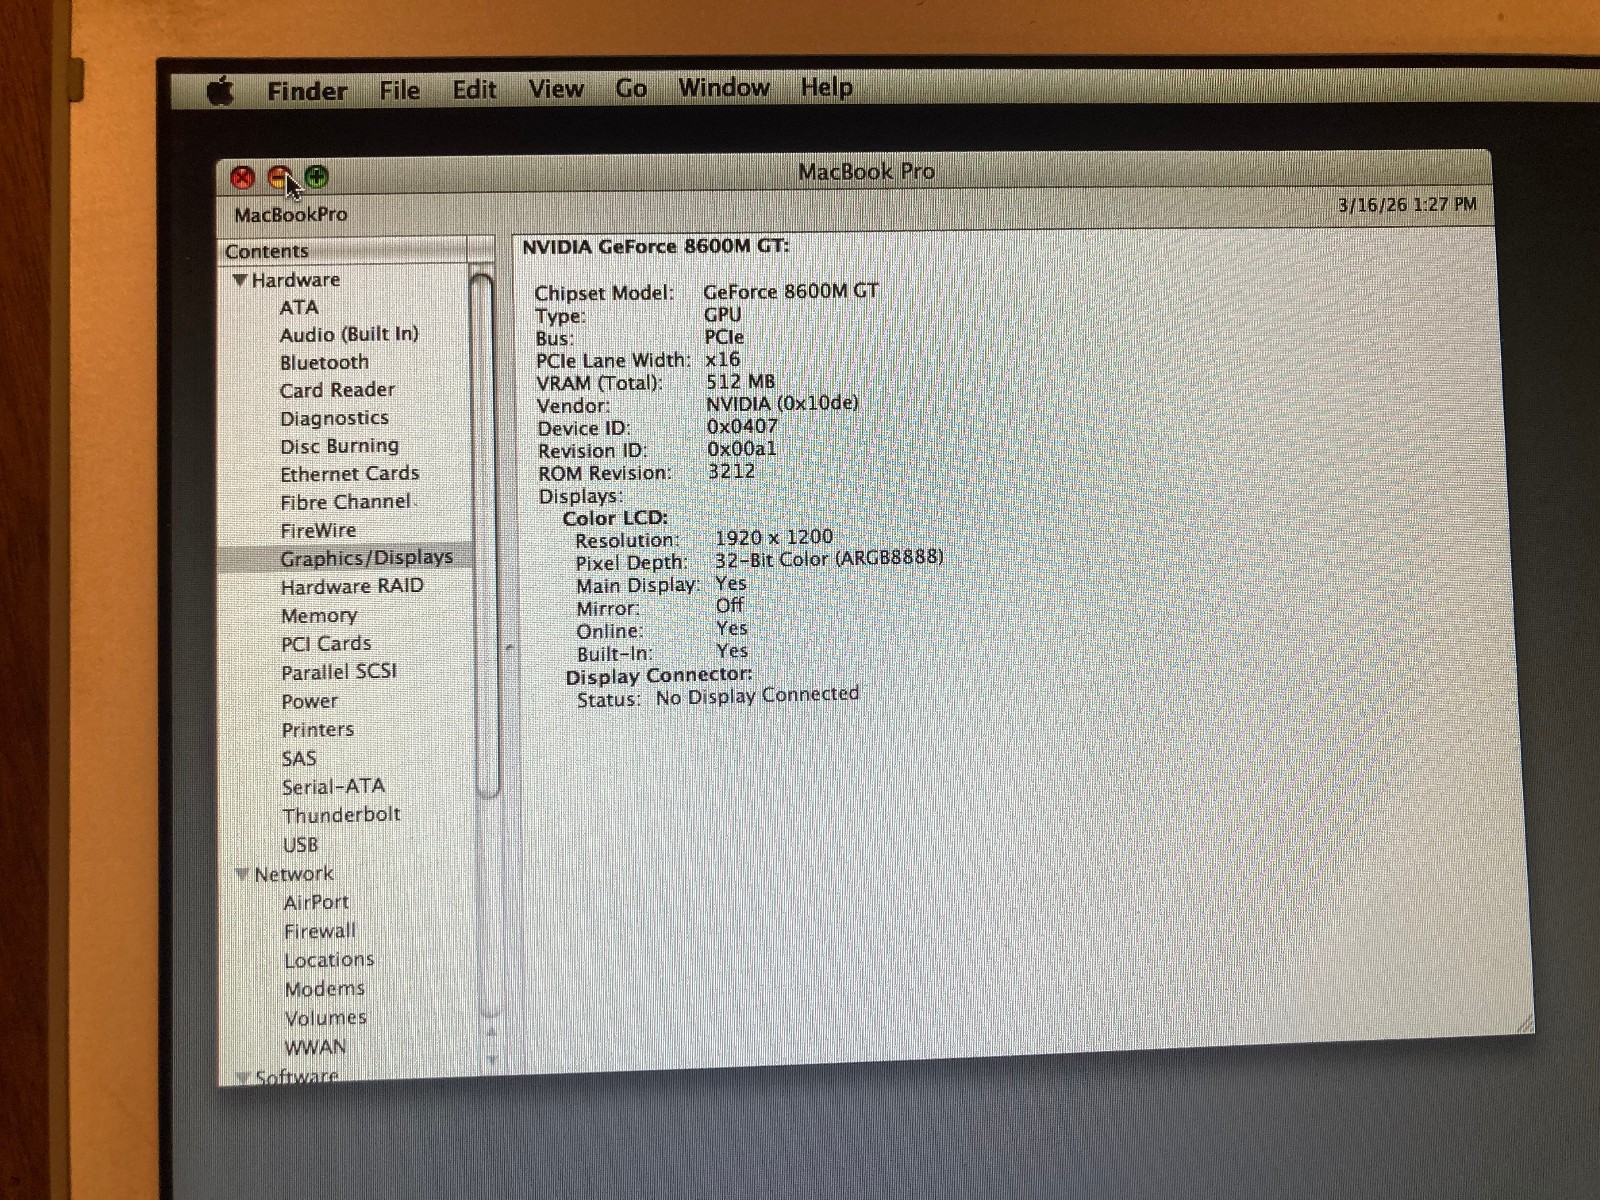Select Audio (Built In) in the sidebar
This screenshot has width=1600, height=1200.
tap(349, 334)
